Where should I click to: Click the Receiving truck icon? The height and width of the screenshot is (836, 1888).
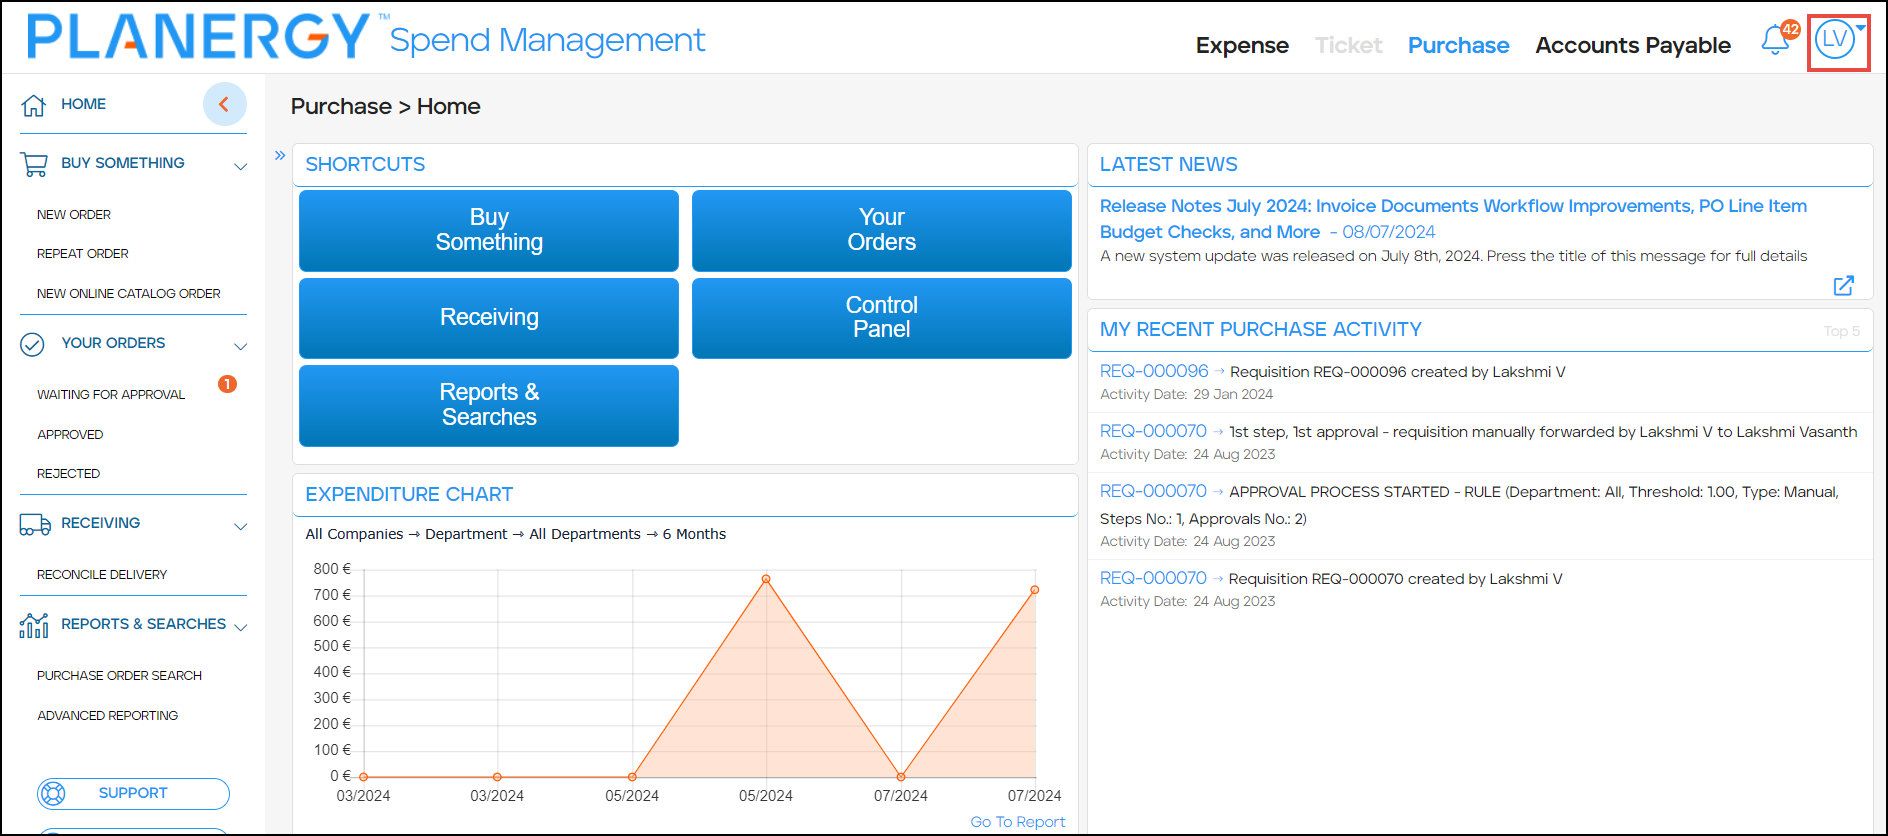35,524
